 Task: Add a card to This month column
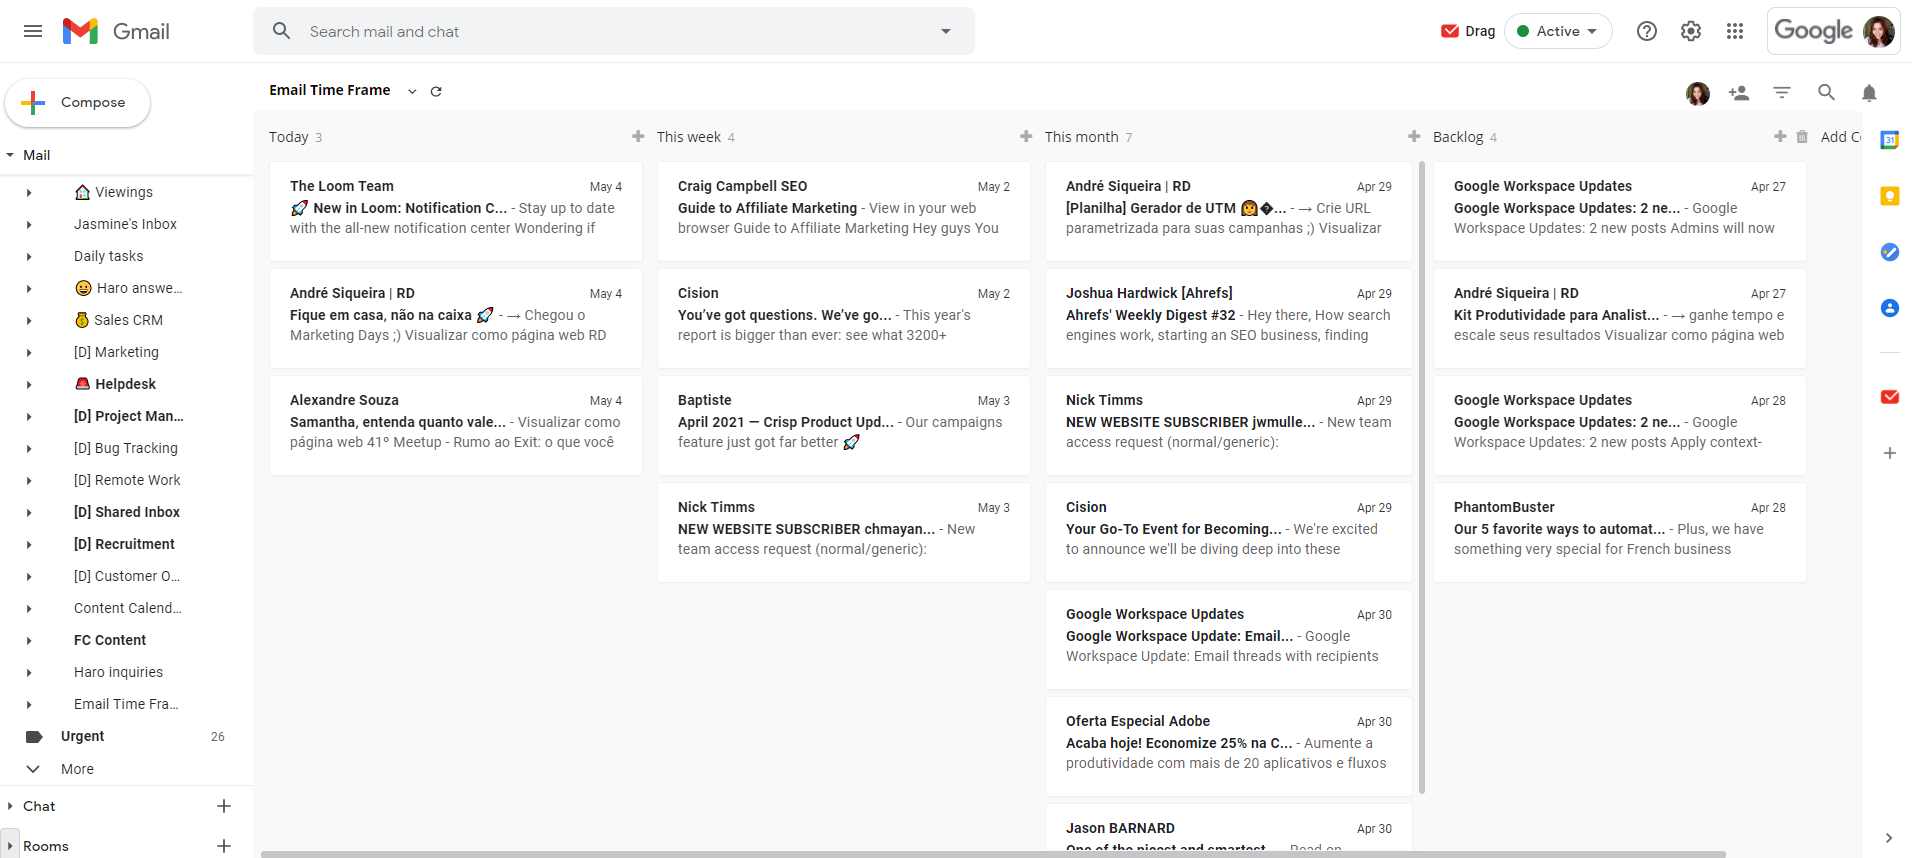[1414, 136]
